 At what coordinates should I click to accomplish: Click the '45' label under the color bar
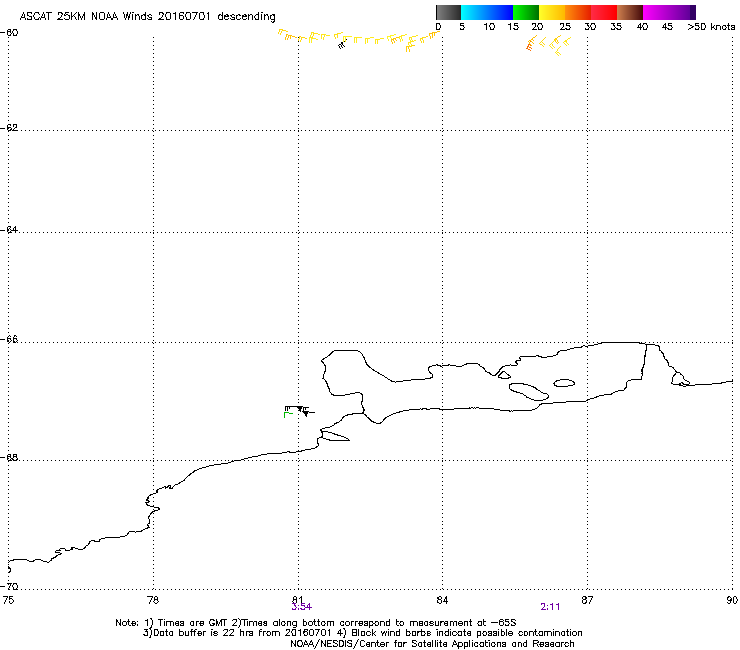(667, 27)
